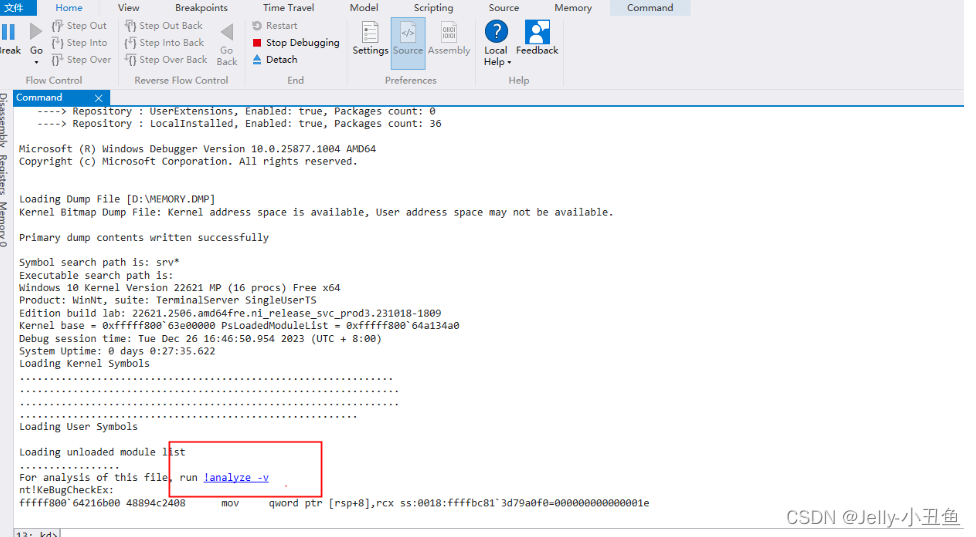Click Step Over in Flow Control
The image size is (976, 537).
pos(81,60)
